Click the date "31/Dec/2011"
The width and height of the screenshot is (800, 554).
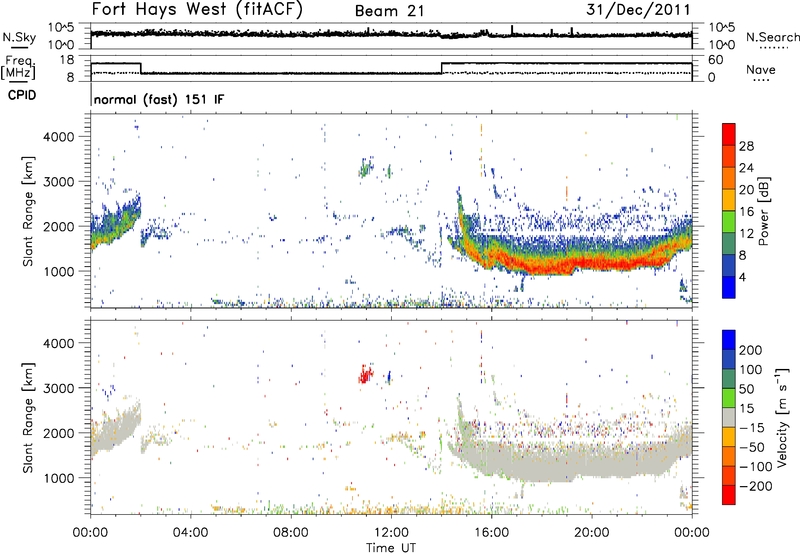638,10
